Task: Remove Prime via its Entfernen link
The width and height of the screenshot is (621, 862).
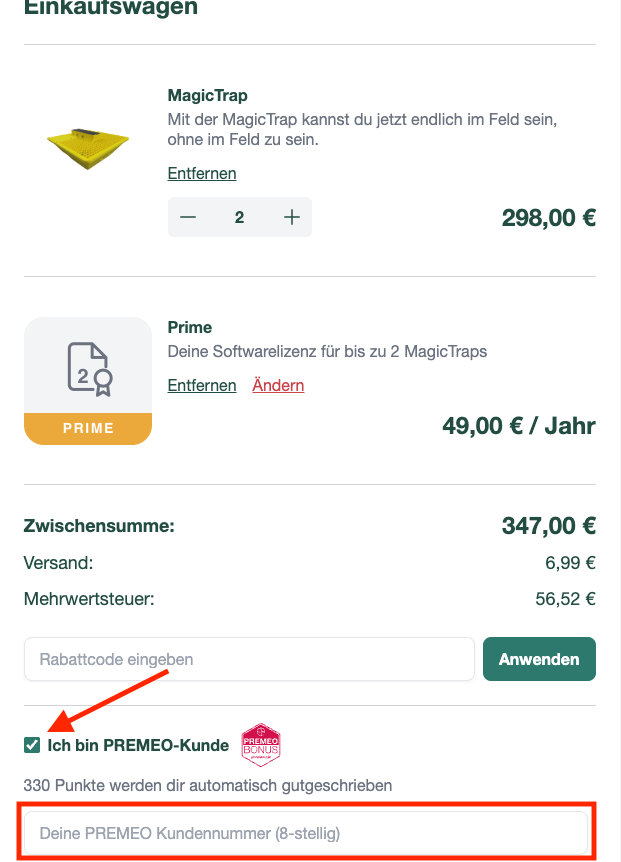Action: tap(201, 385)
